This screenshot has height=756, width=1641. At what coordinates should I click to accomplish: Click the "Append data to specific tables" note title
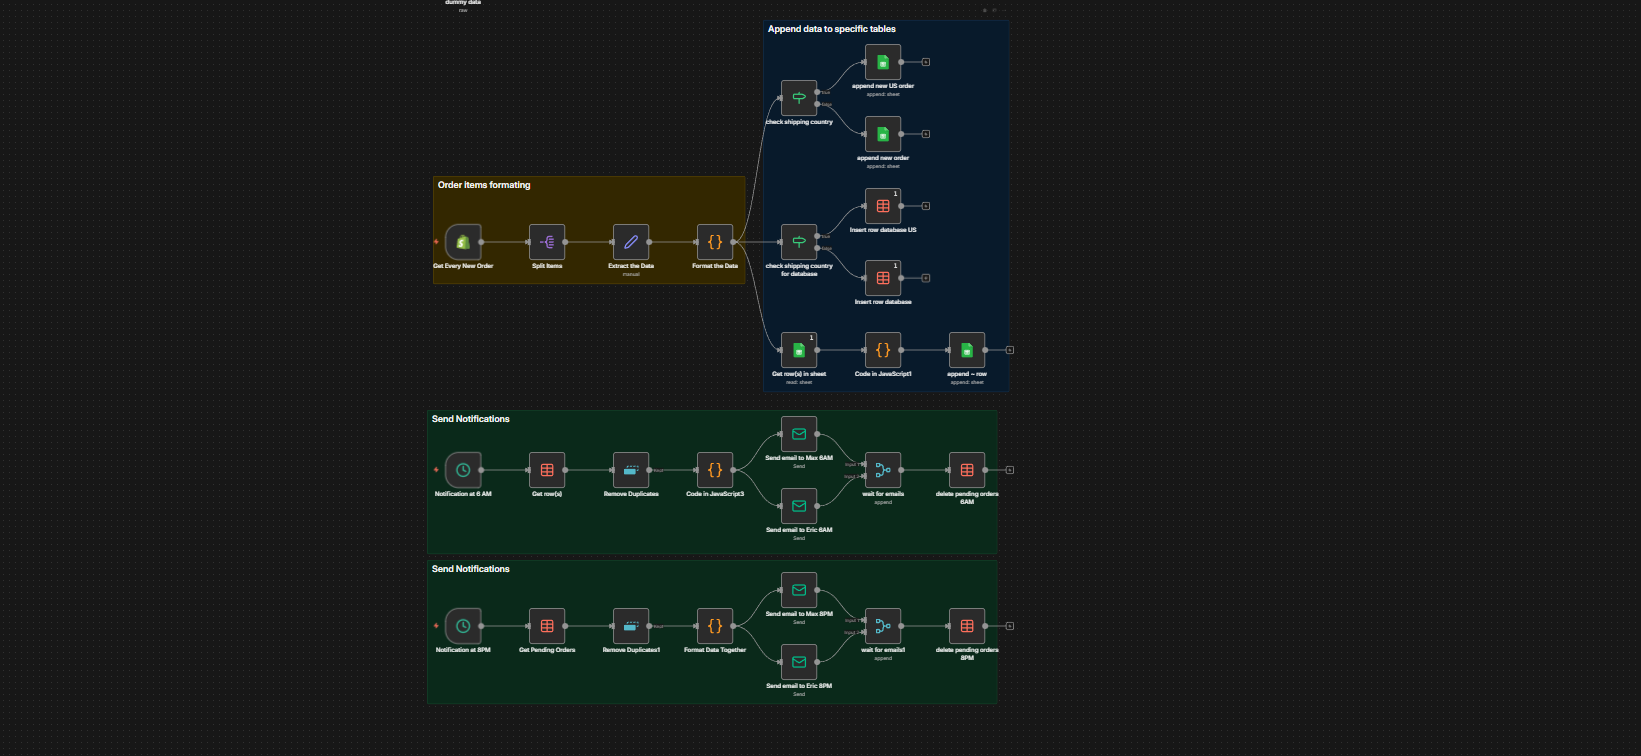[832, 29]
